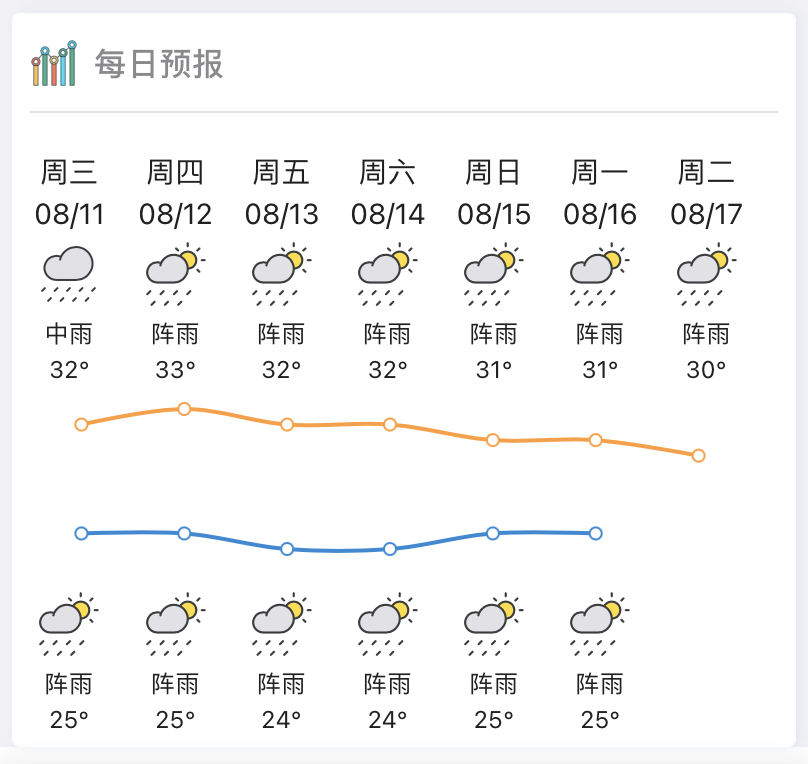Click the 33° high temperature label
Screen dimensions: 808x764
175,369
